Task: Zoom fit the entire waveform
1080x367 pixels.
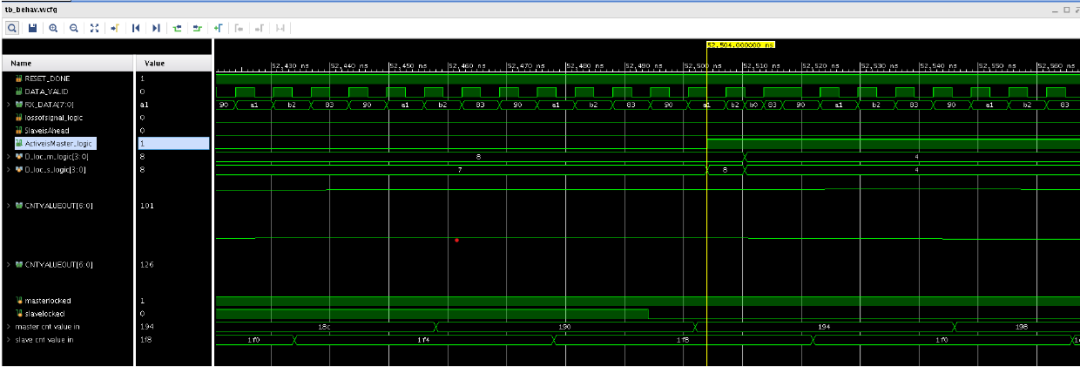Action: pyautogui.click(x=94, y=28)
